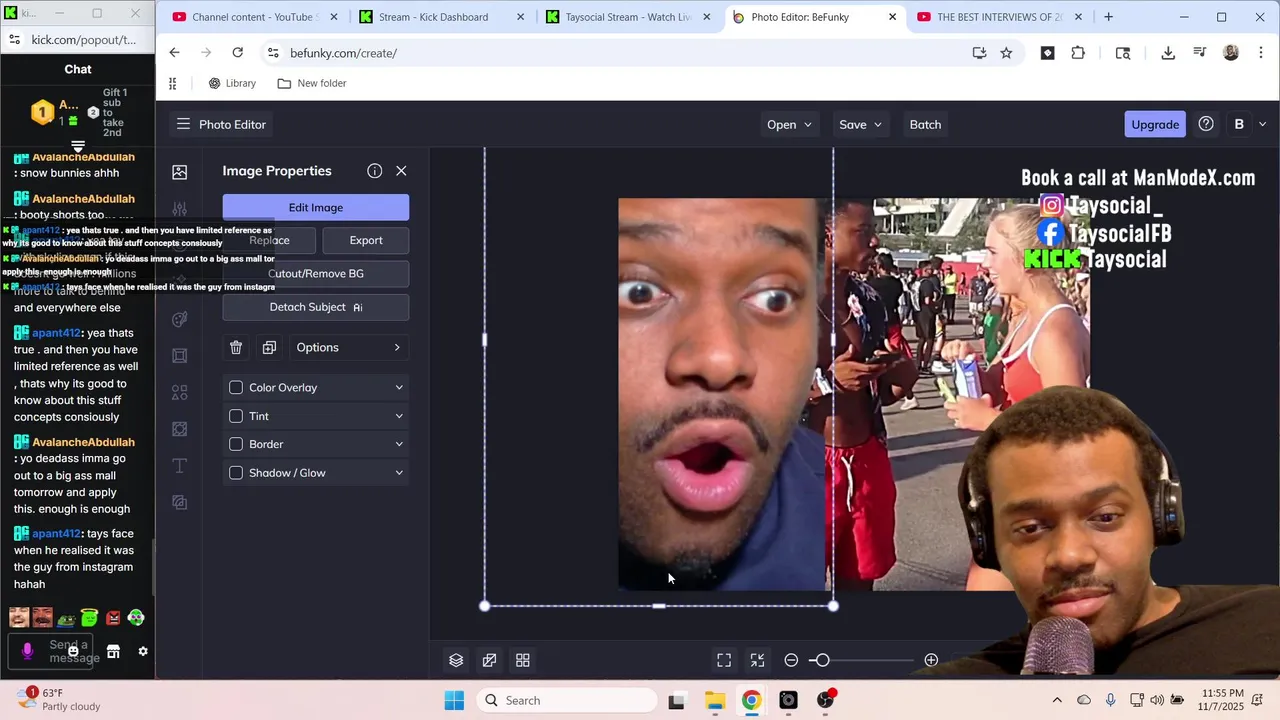This screenshot has height=720, width=1280.
Task: Select the Text tool in sidebar
Action: click(x=180, y=466)
